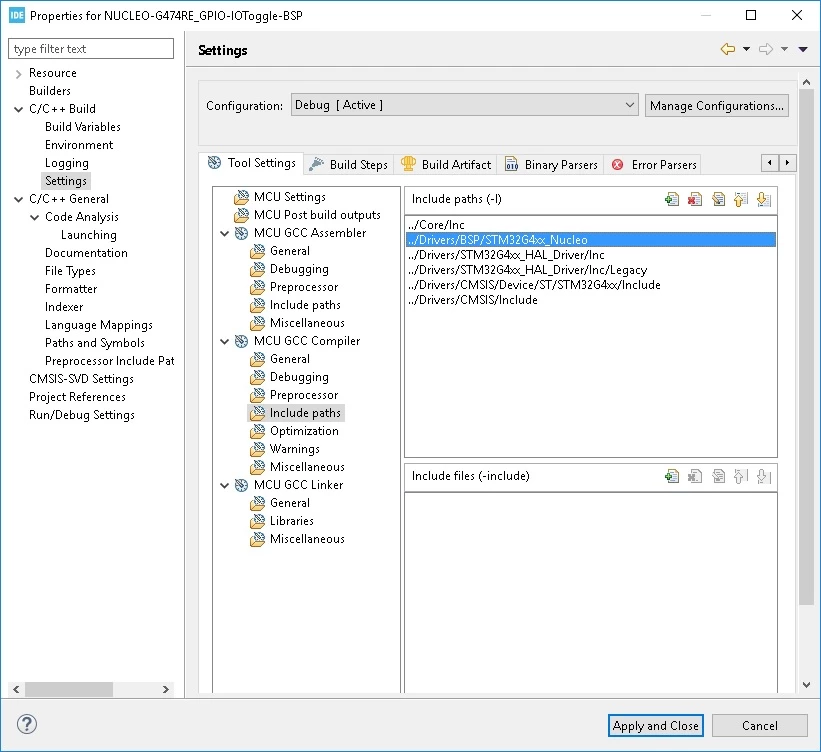The width and height of the screenshot is (821, 752).
Task: Open the Configuration combo box
Action: [x=464, y=105]
